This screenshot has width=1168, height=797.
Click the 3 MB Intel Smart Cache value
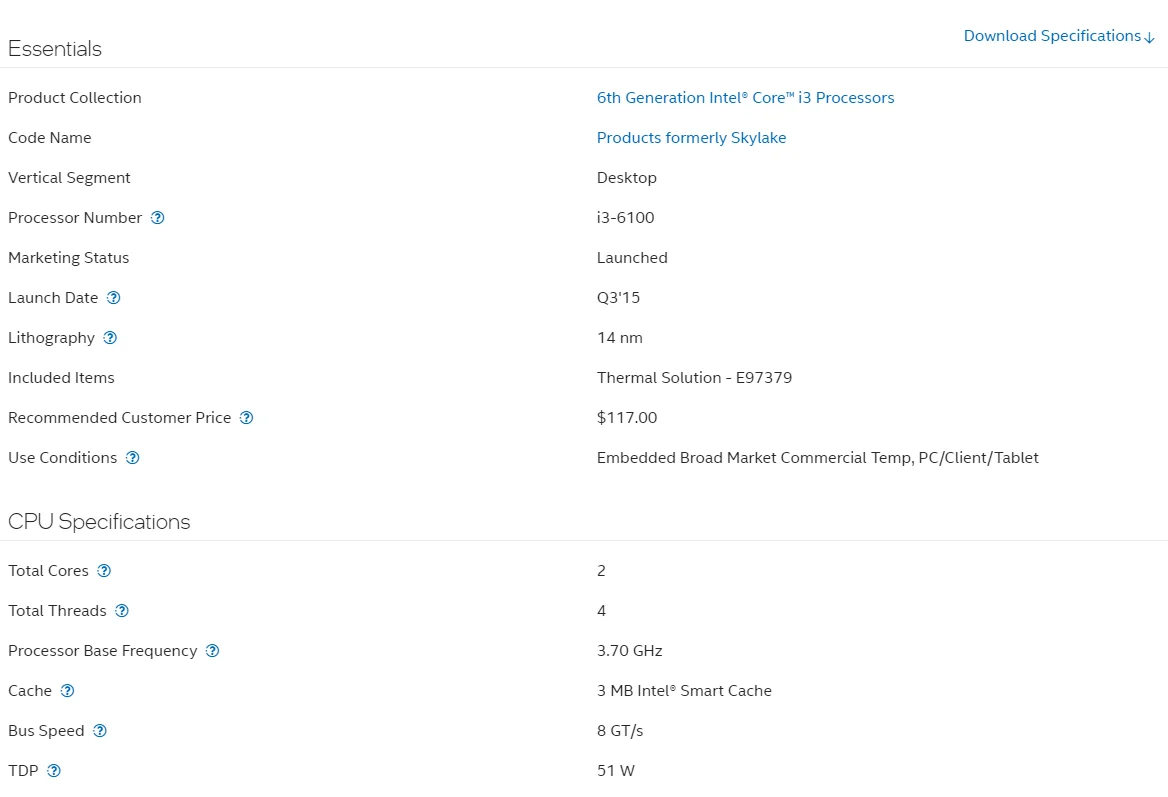point(684,691)
